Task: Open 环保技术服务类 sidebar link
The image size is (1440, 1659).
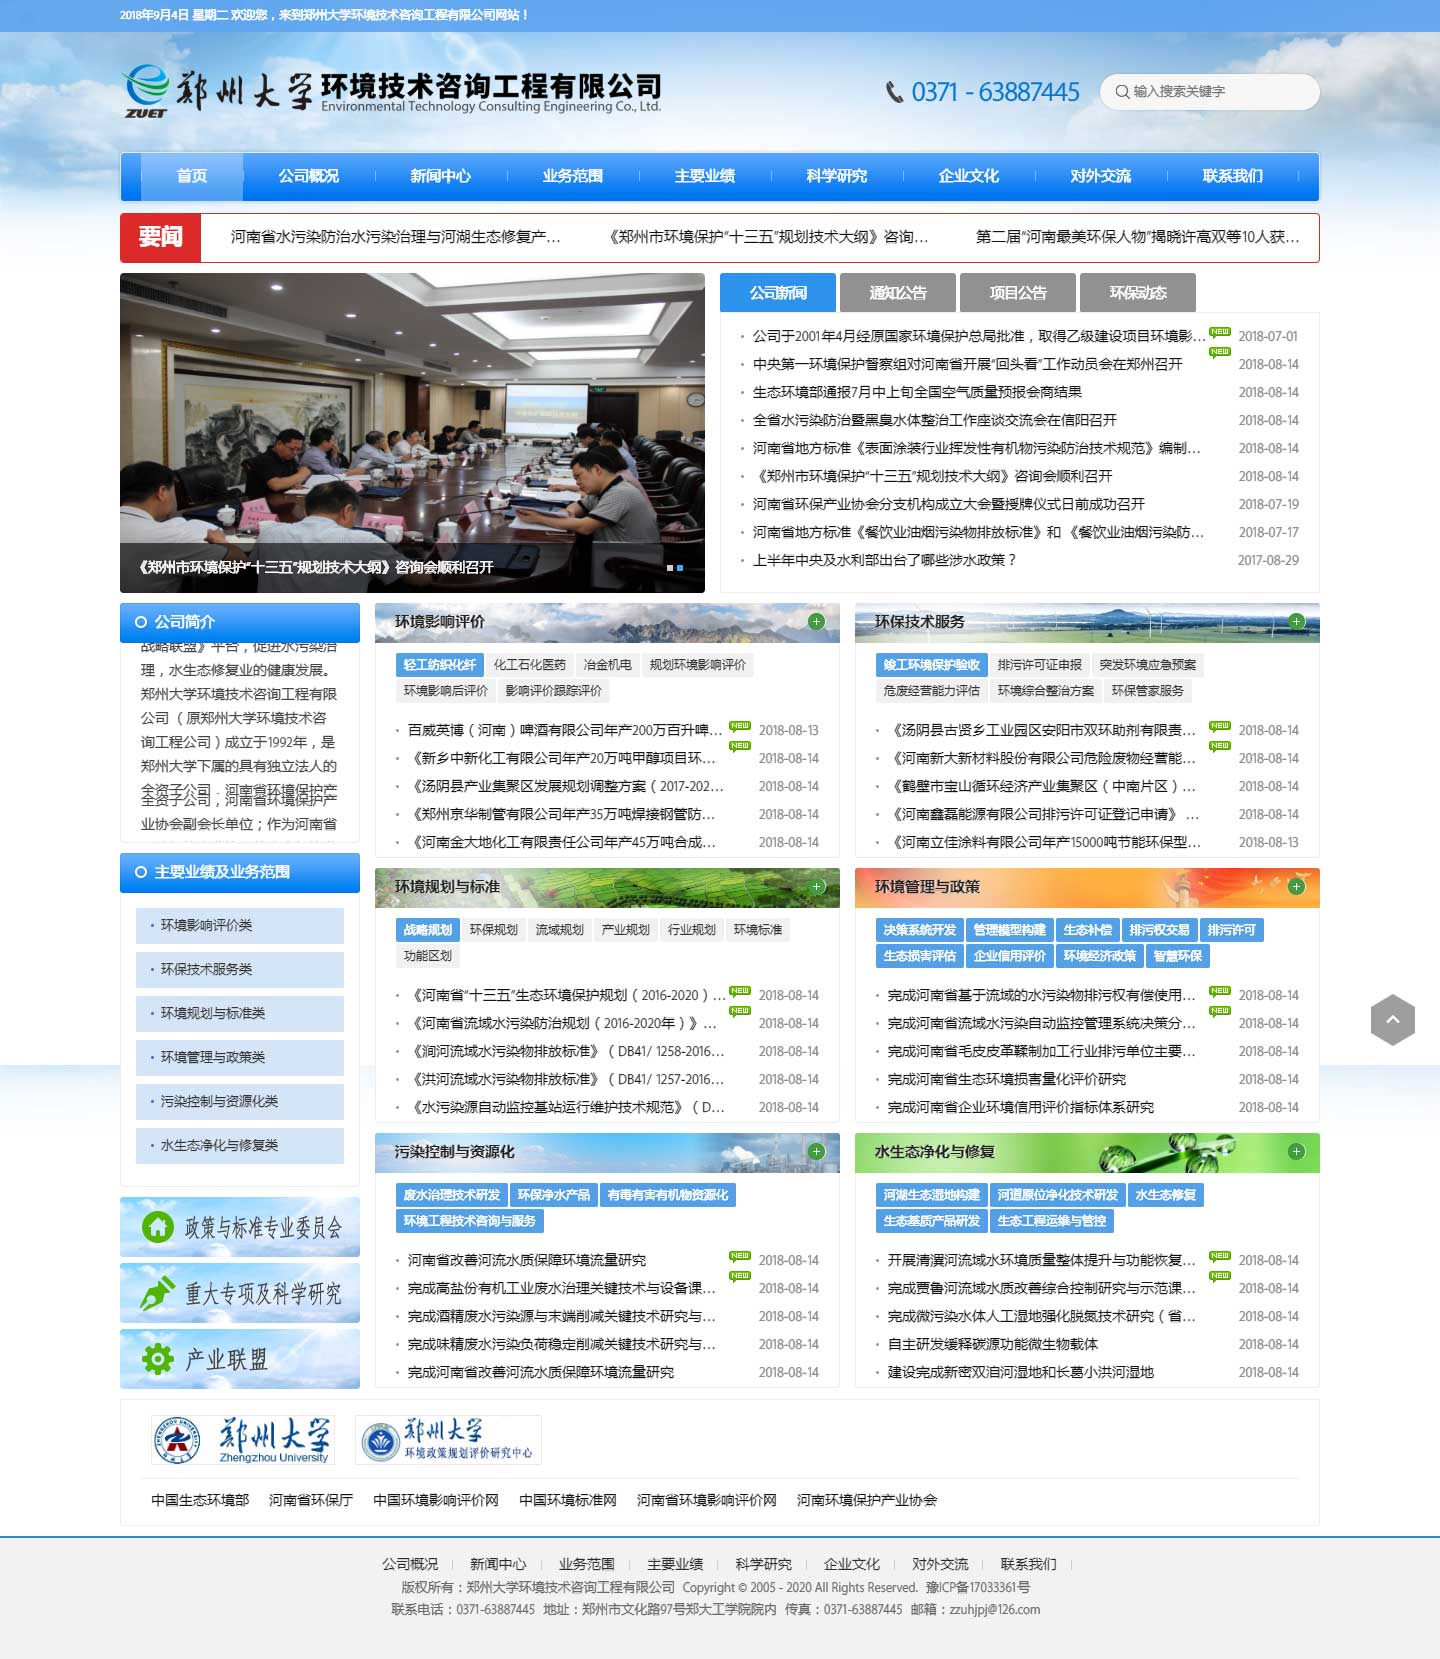Action: [240, 970]
